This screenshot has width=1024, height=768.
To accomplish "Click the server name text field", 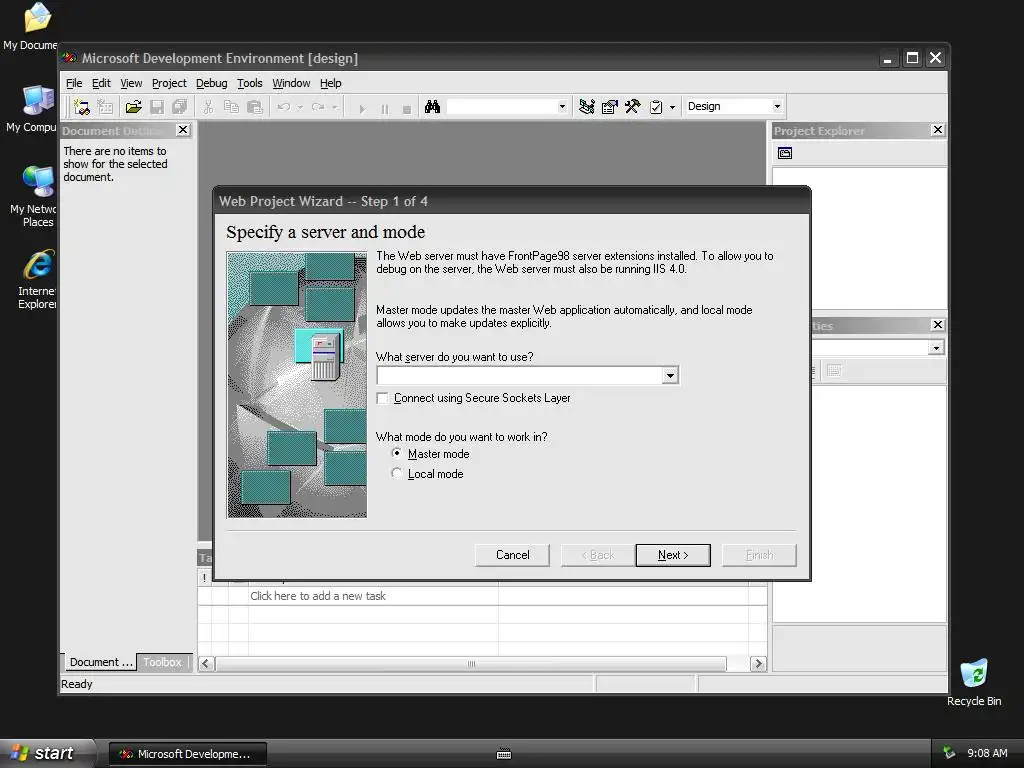I will point(520,376).
